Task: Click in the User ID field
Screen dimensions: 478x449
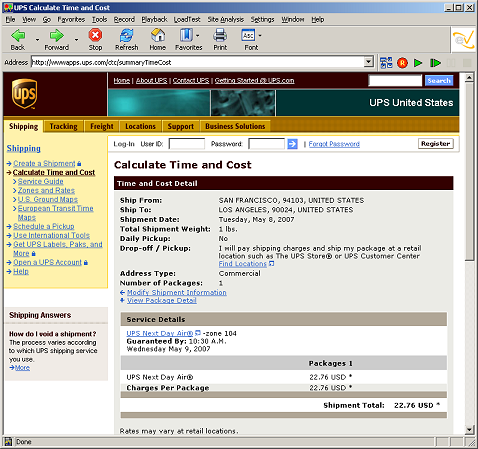Action: click(187, 144)
